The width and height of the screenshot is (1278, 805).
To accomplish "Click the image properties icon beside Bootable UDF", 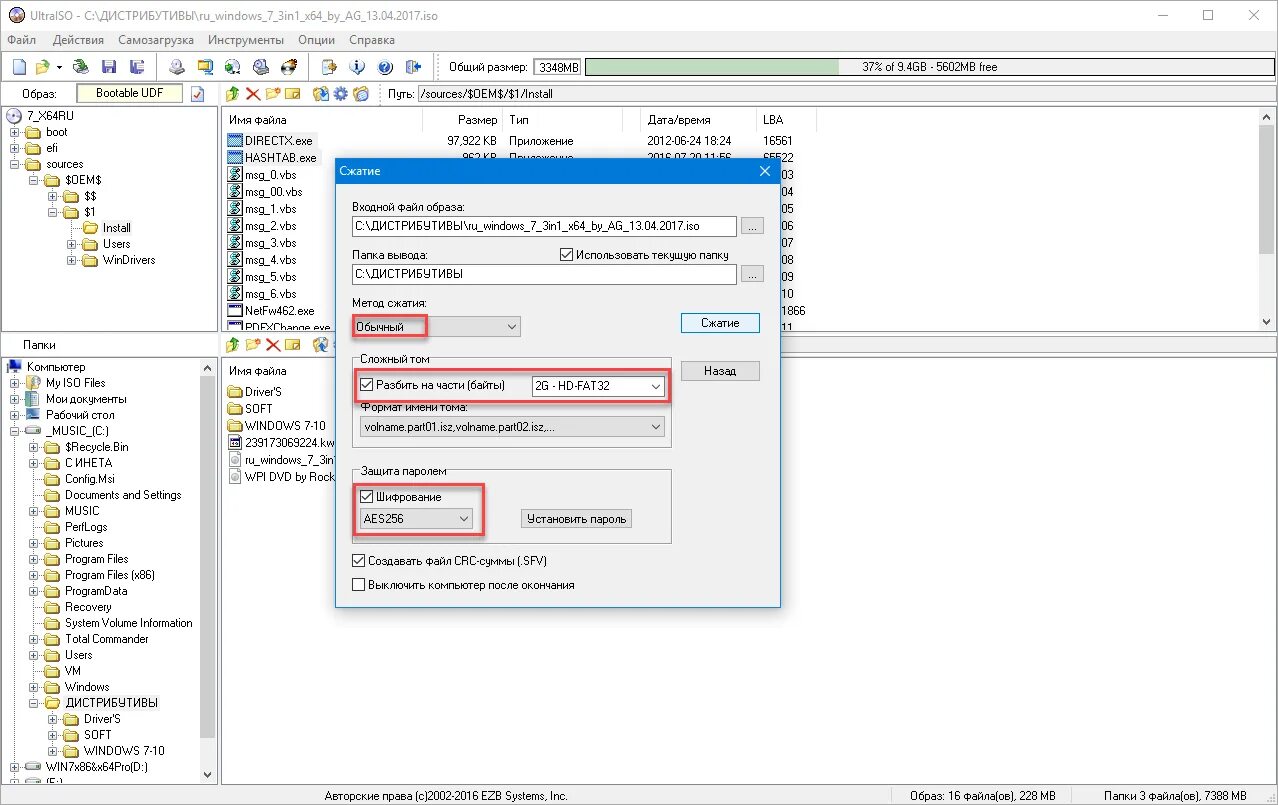I will point(198,94).
